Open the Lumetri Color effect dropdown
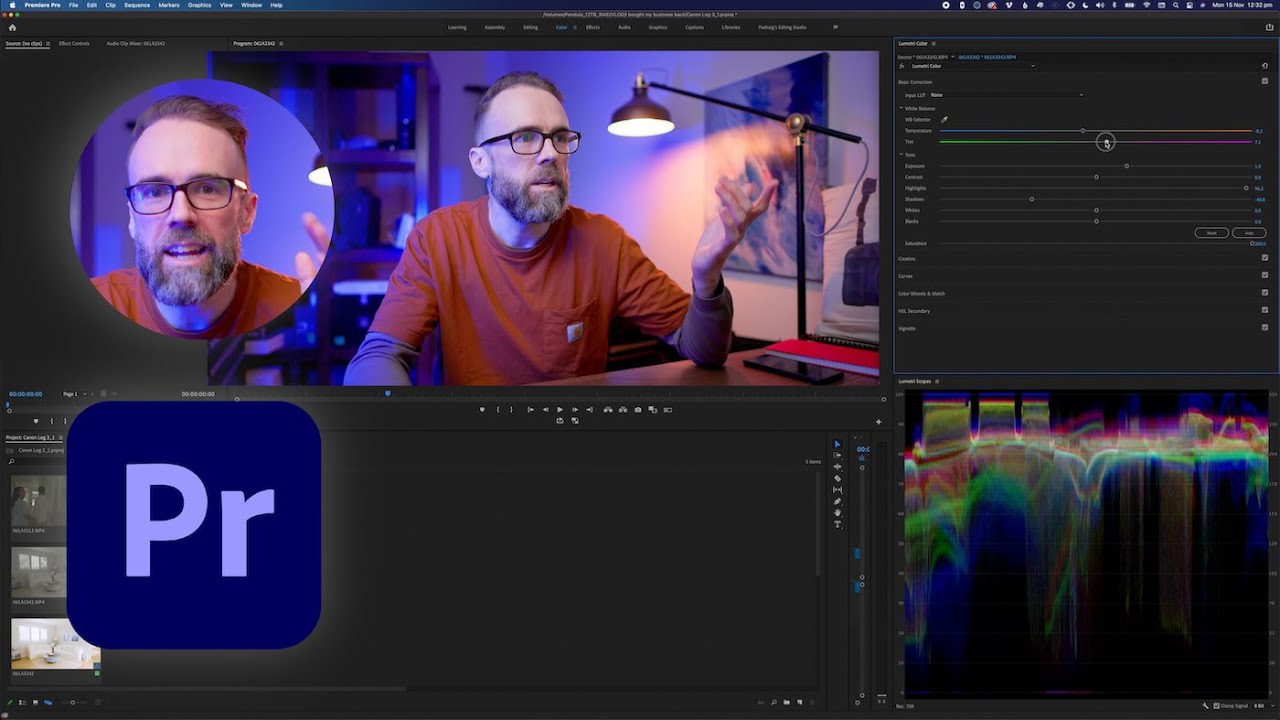 971,66
